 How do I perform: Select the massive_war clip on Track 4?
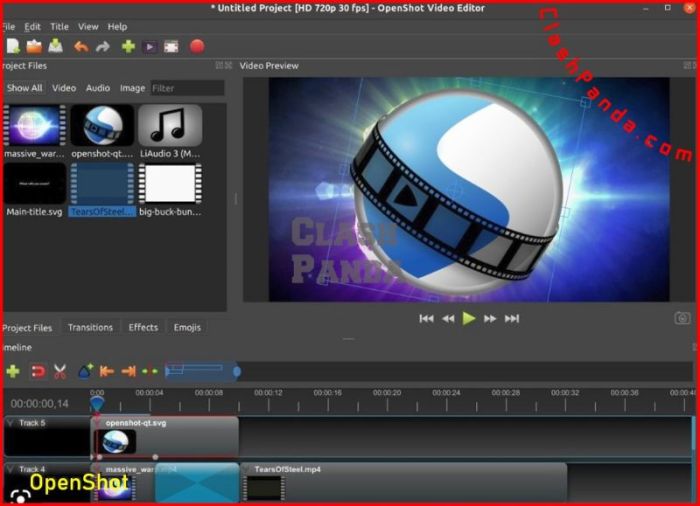pos(123,482)
